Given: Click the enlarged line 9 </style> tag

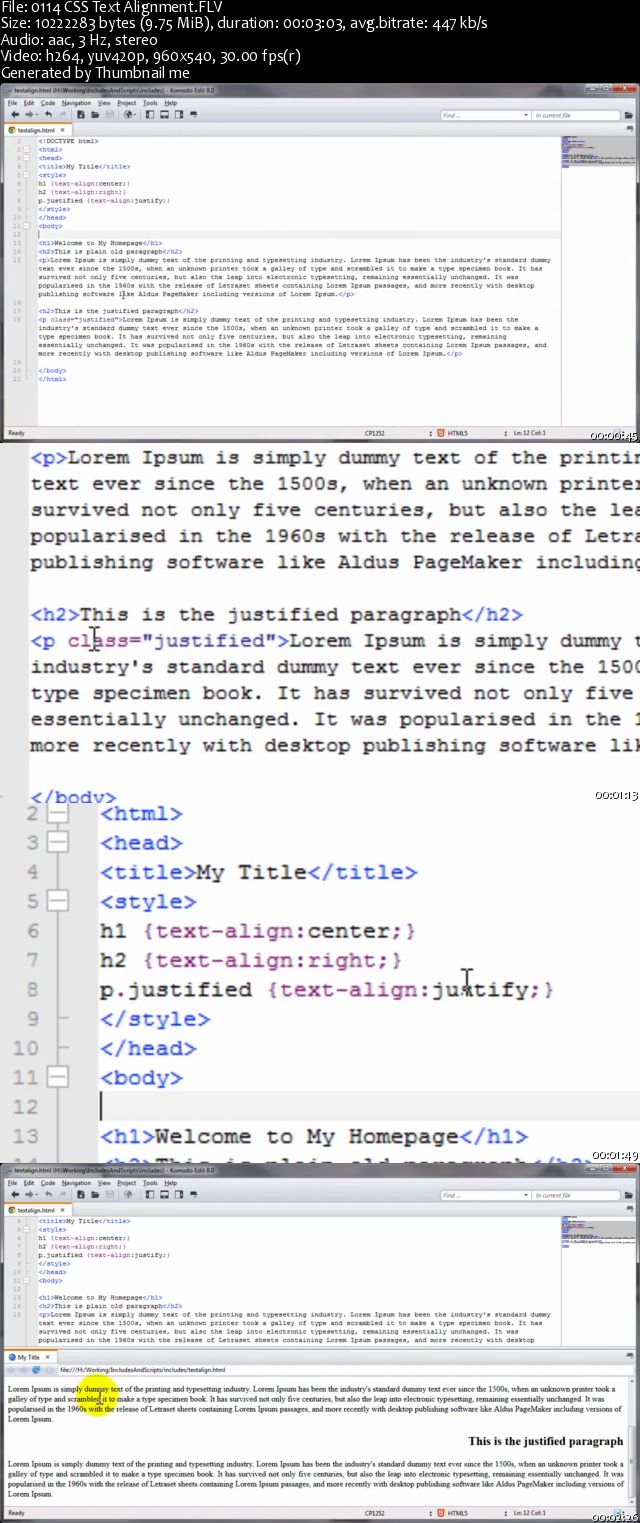Looking at the screenshot, I should click(x=155, y=1019).
